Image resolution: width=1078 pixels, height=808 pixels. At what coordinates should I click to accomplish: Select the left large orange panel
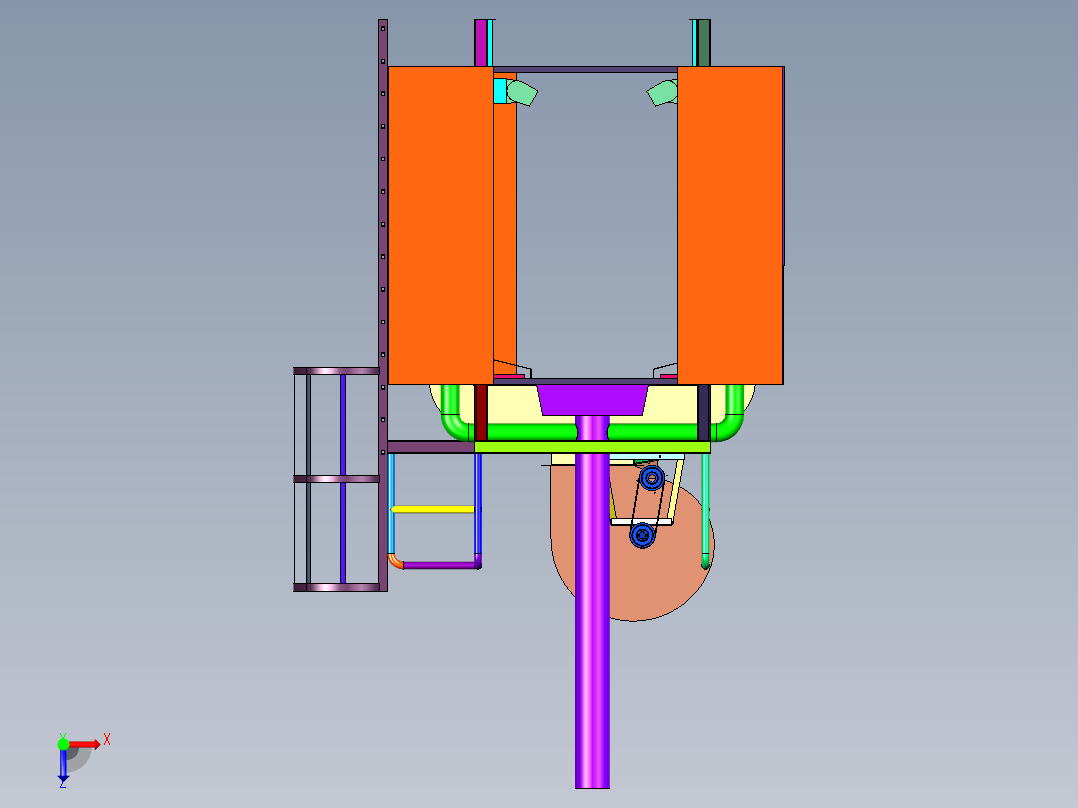(441, 226)
